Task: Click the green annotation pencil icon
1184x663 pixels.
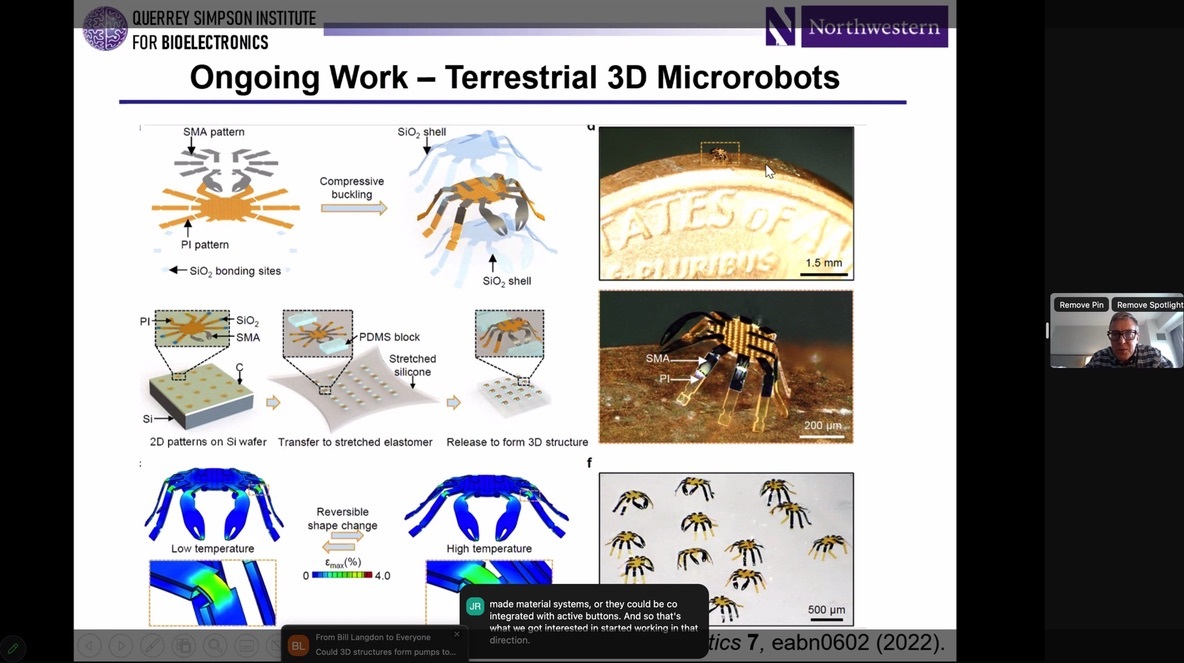Action: pyautogui.click(x=13, y=648)
